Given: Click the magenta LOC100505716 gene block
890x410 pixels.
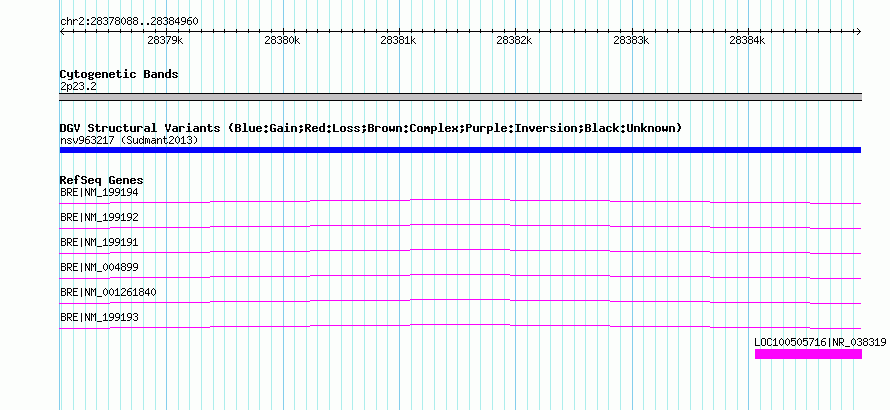Looking at the screenshot, I should pyautogui.click(x=808, y=354).
